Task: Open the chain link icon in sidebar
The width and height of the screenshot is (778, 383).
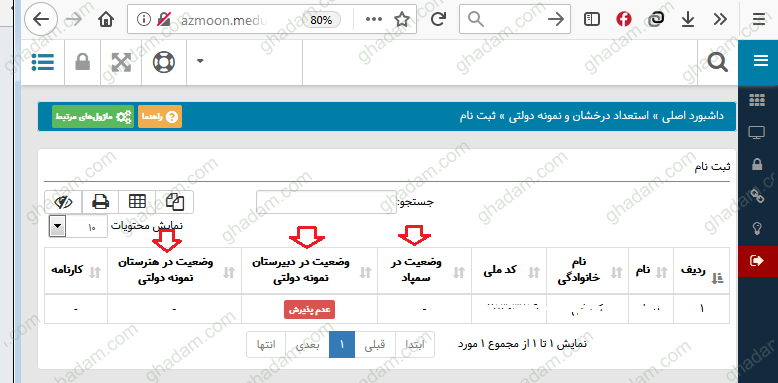Action: coord(757,196)
